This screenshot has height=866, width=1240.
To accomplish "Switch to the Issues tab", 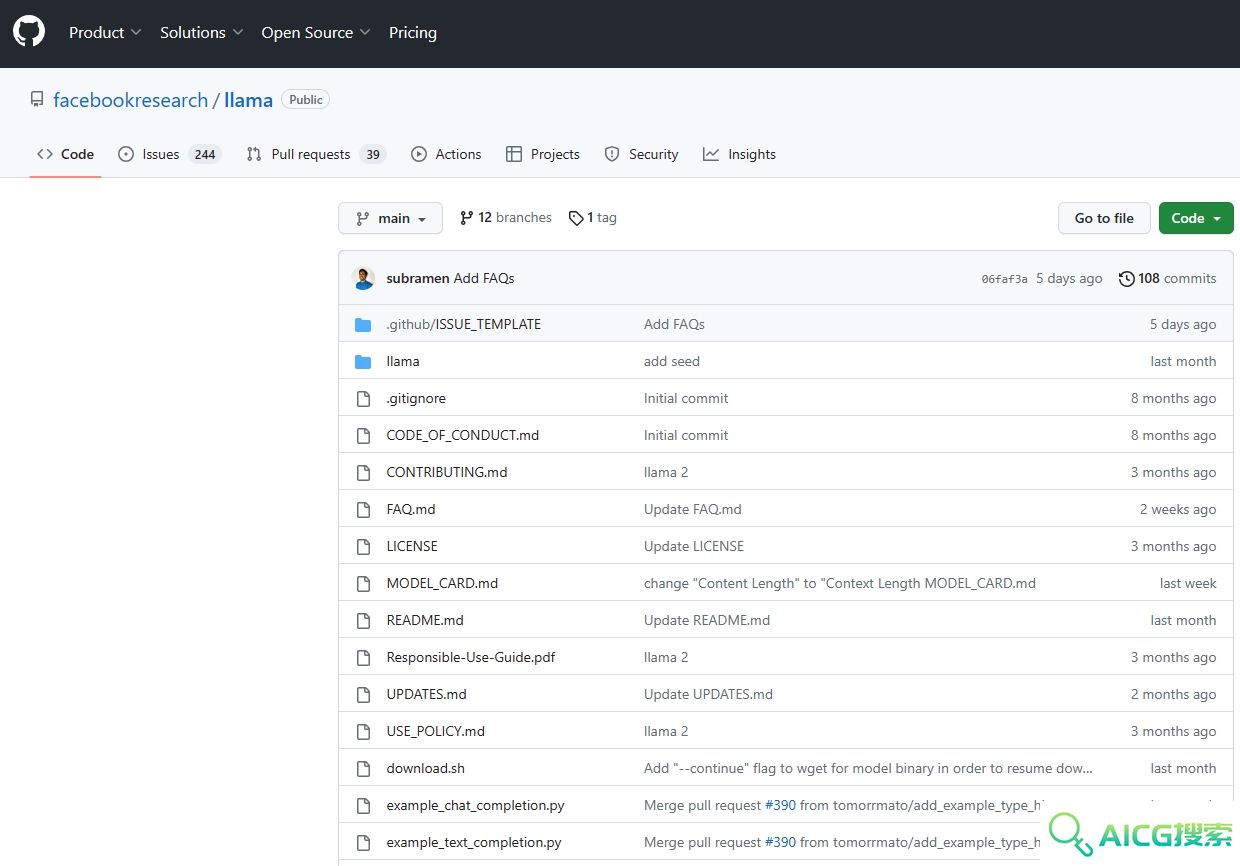I will [x=169, y=154].
